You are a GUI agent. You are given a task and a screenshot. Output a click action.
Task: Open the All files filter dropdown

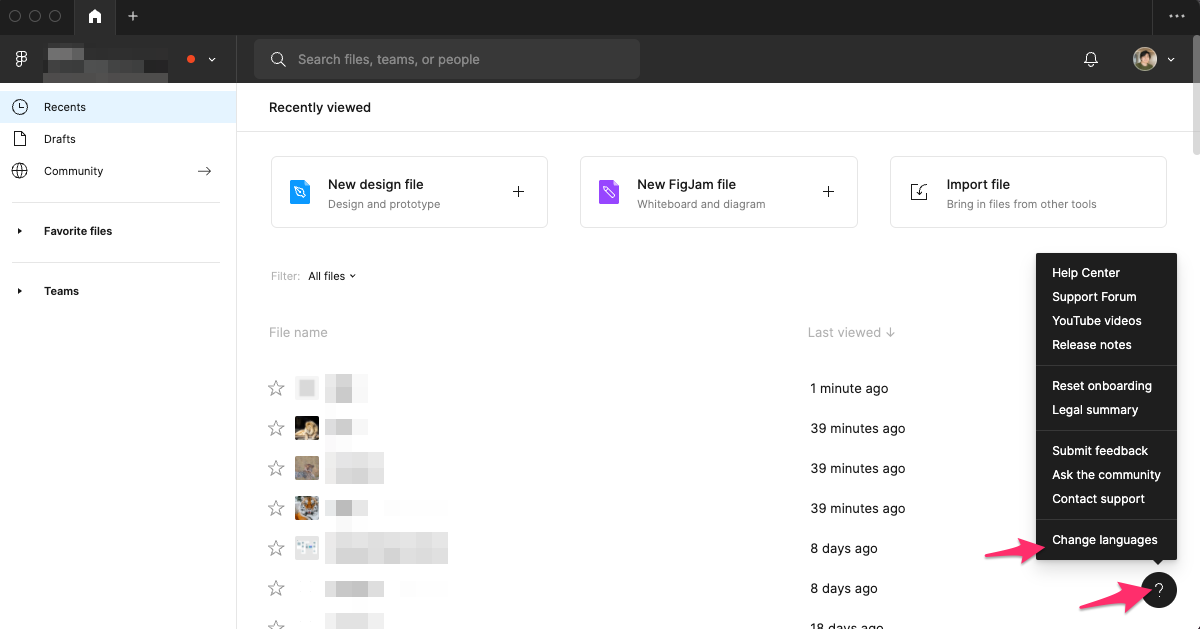coord(332,276)
